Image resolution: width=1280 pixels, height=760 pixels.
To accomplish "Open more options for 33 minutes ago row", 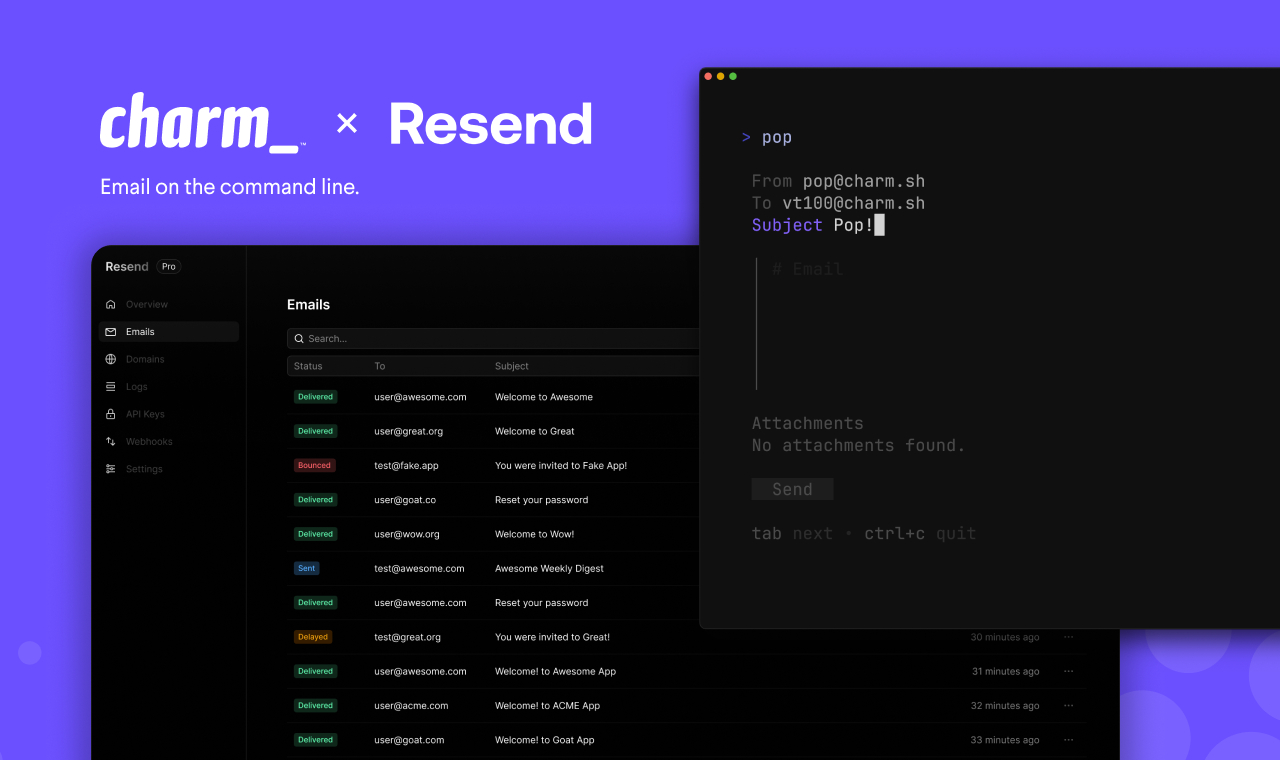I will tap(1068, 740).
